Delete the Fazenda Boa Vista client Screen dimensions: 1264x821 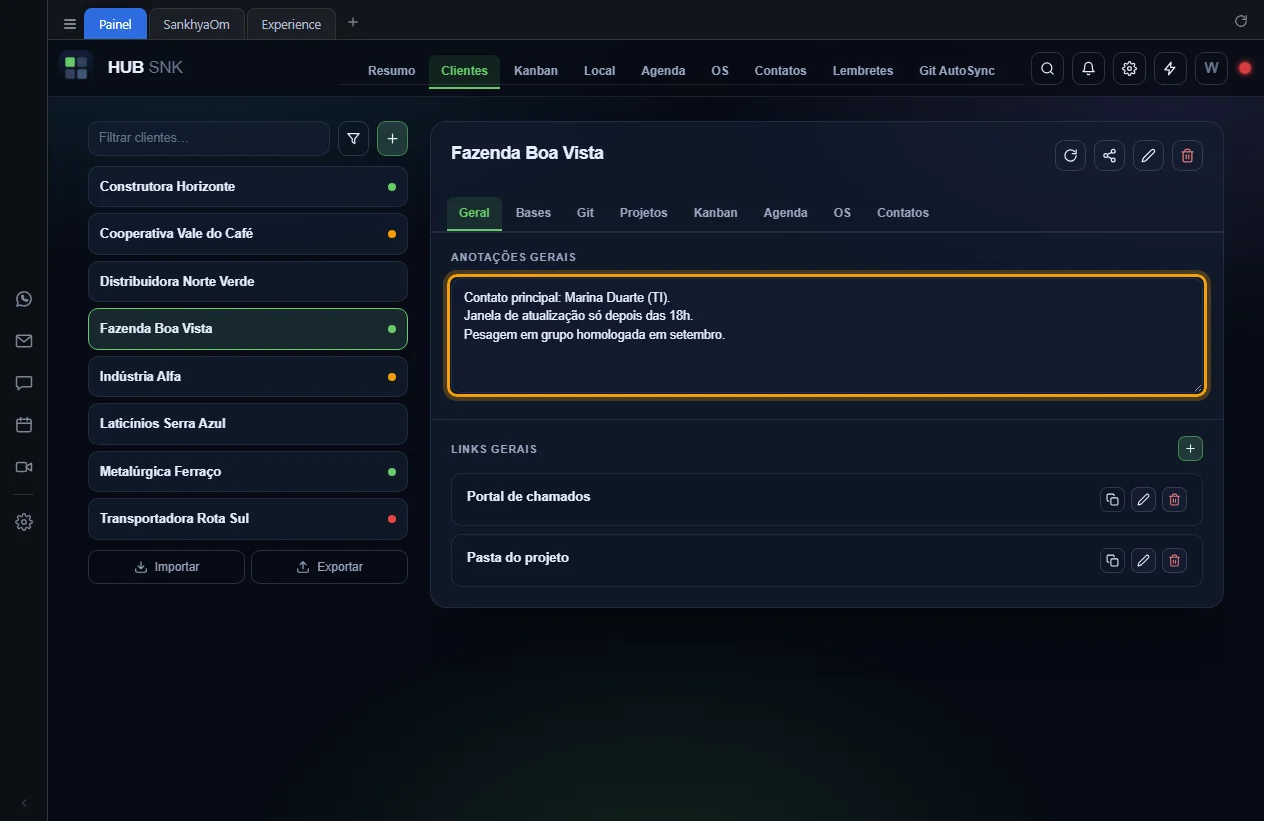(1187, 155)
